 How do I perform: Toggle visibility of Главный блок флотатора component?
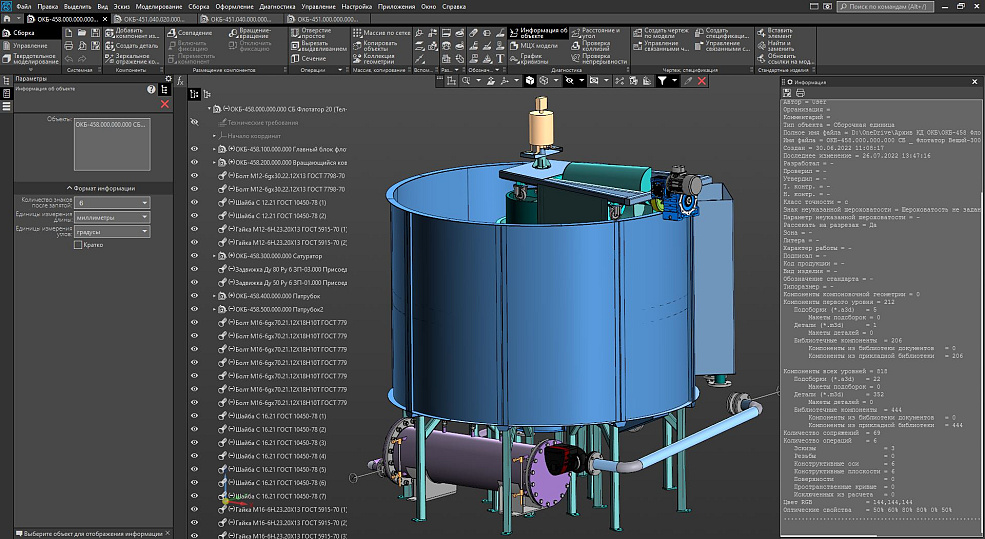tap(195, 149)
